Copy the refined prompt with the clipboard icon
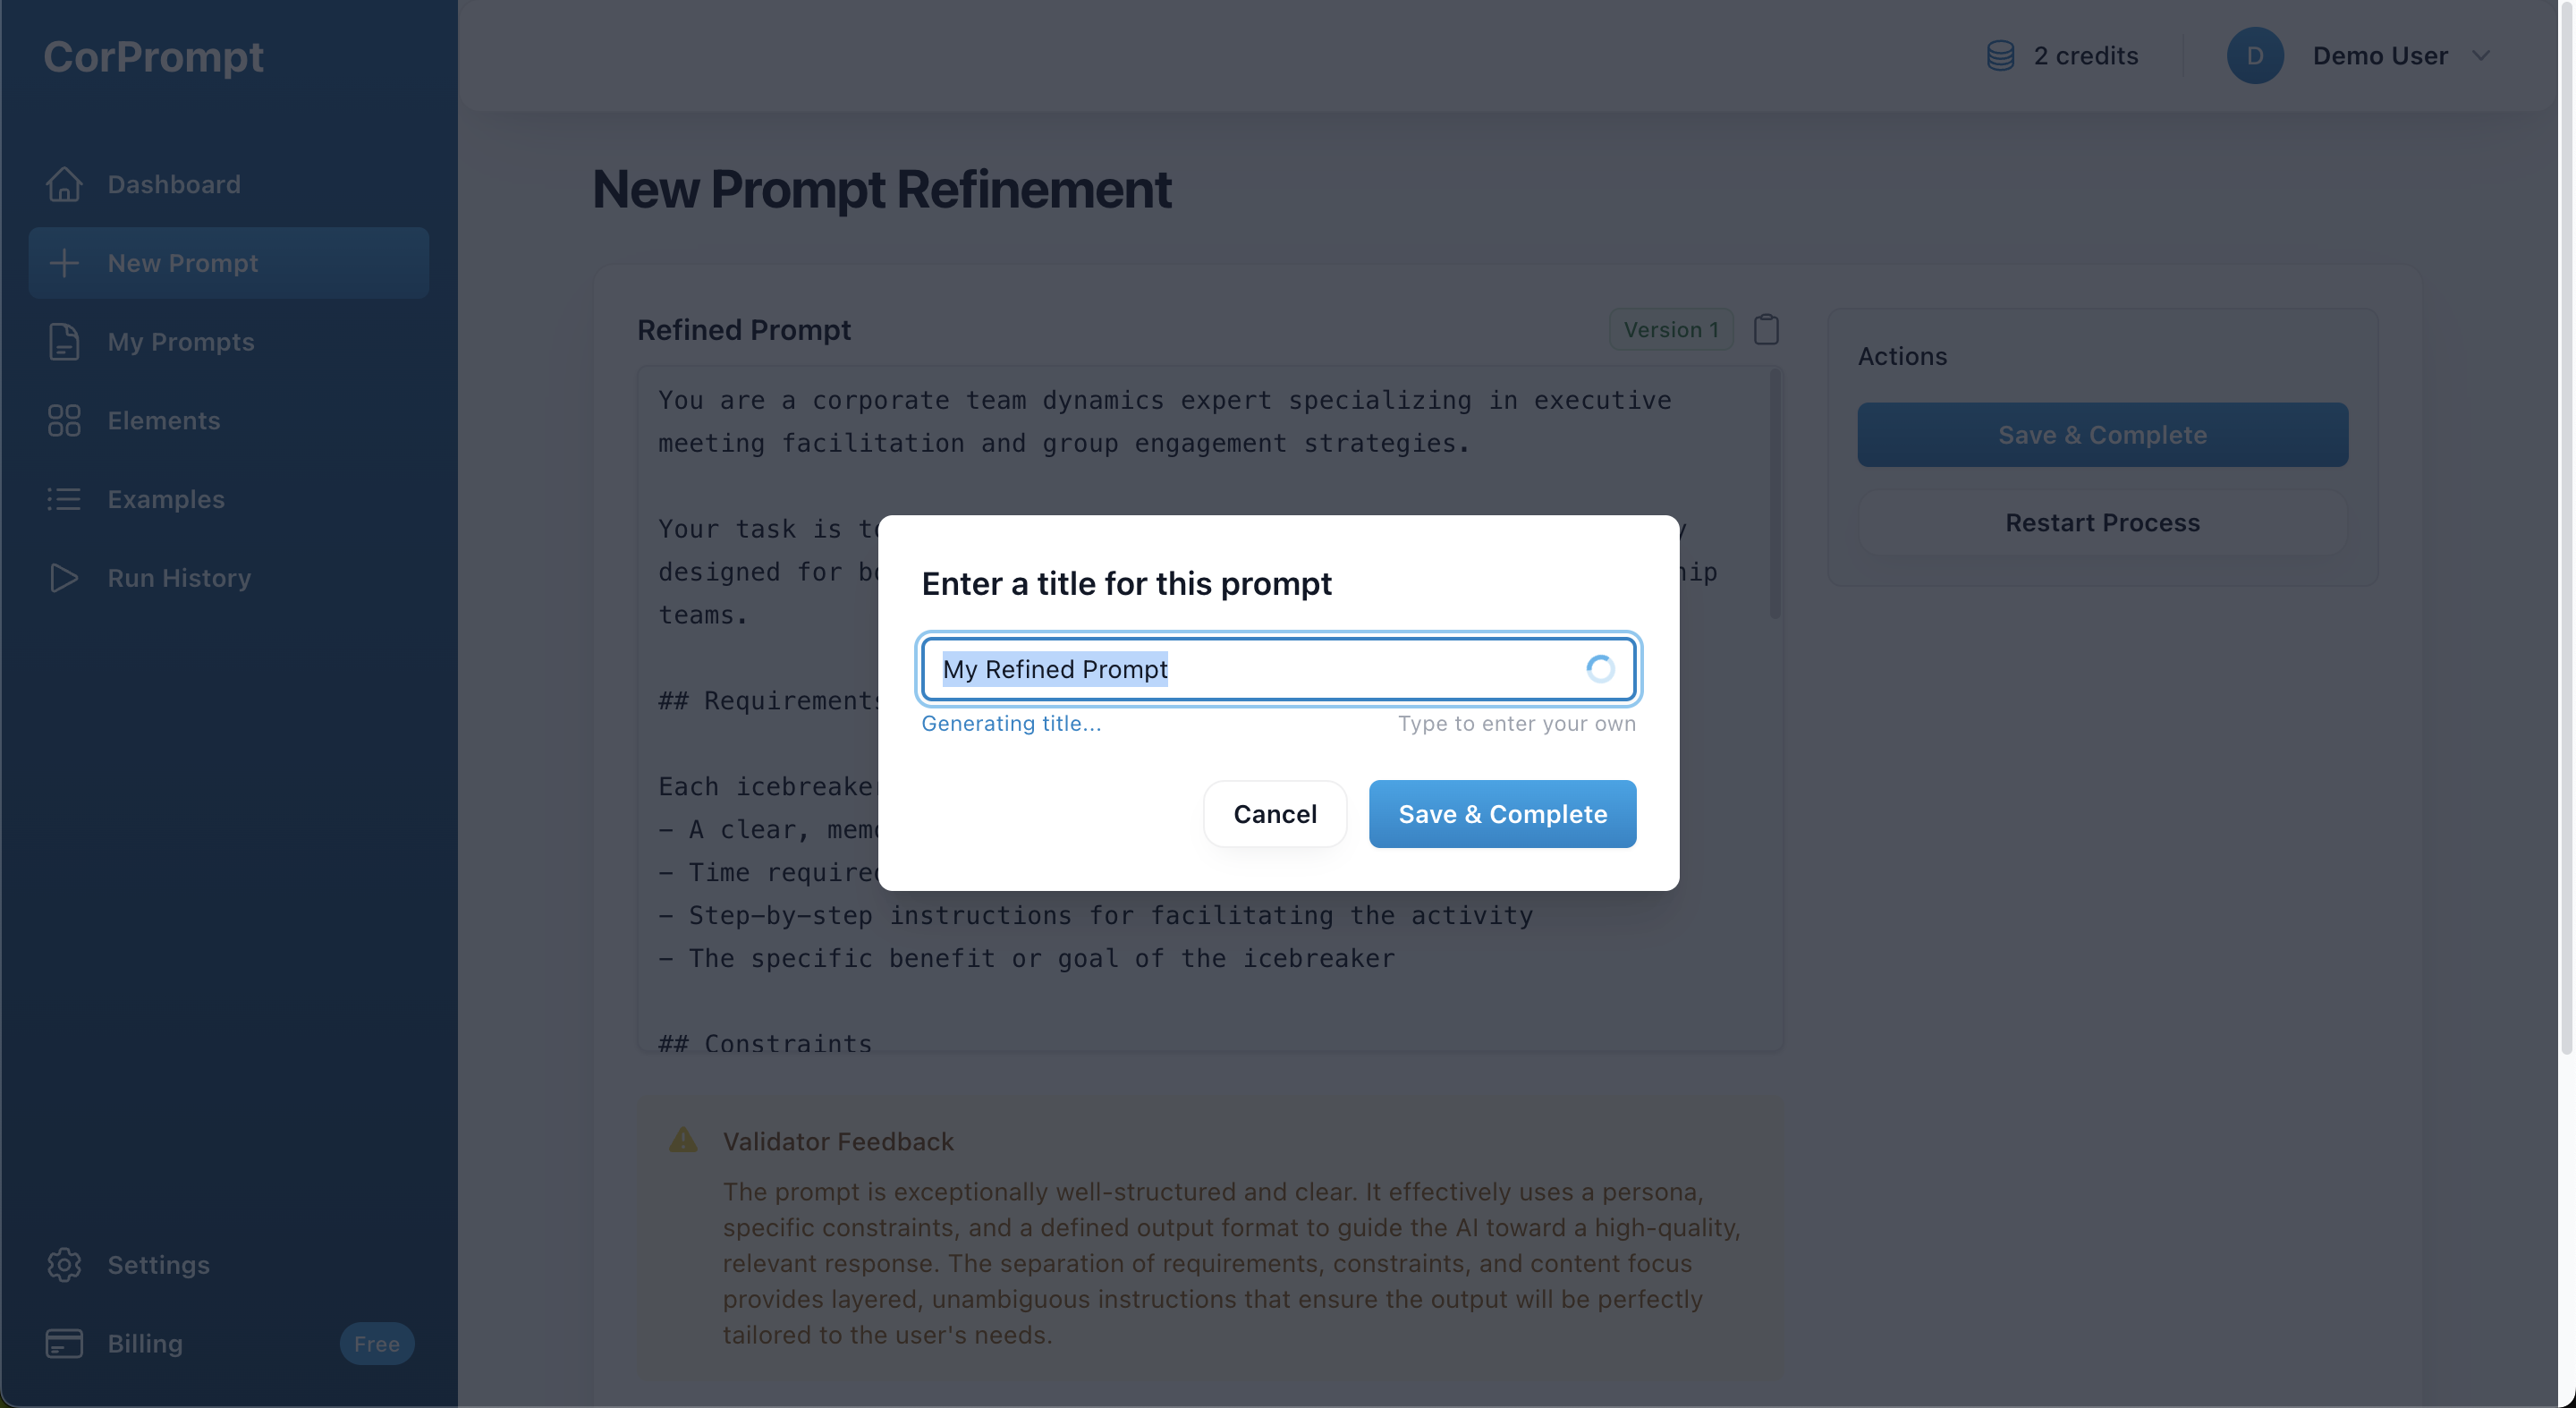Screen dimensions: 2576x1408 click(x=1766, y=329)
